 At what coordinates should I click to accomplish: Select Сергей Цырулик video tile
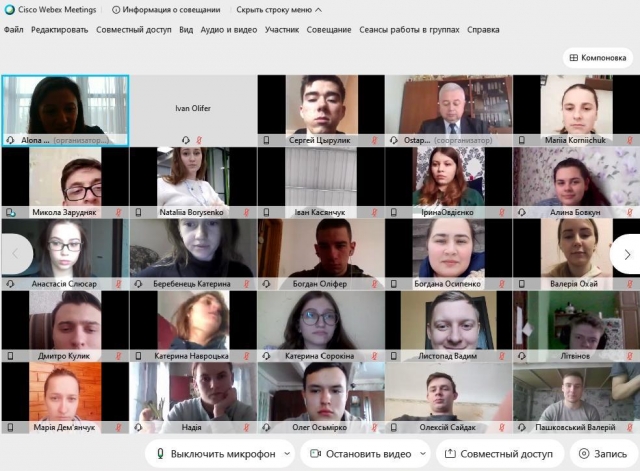point(321,111)
